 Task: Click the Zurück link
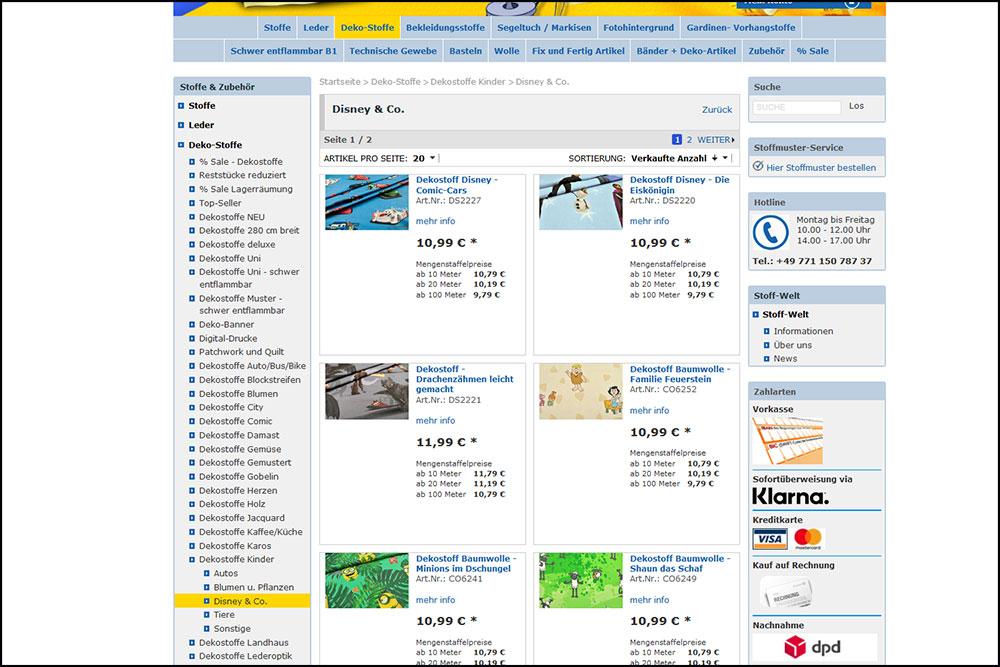click(716, 110)
